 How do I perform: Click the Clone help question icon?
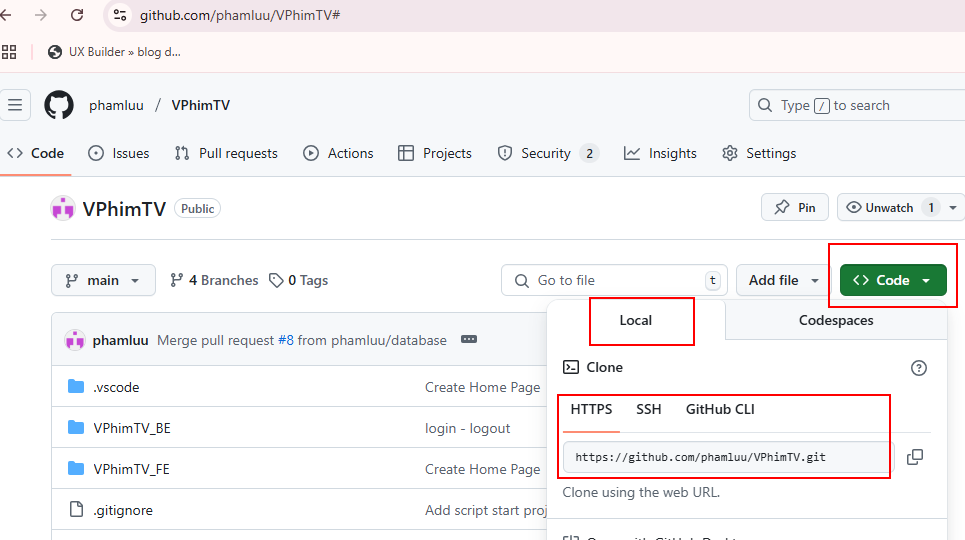(x=918, y=368)
